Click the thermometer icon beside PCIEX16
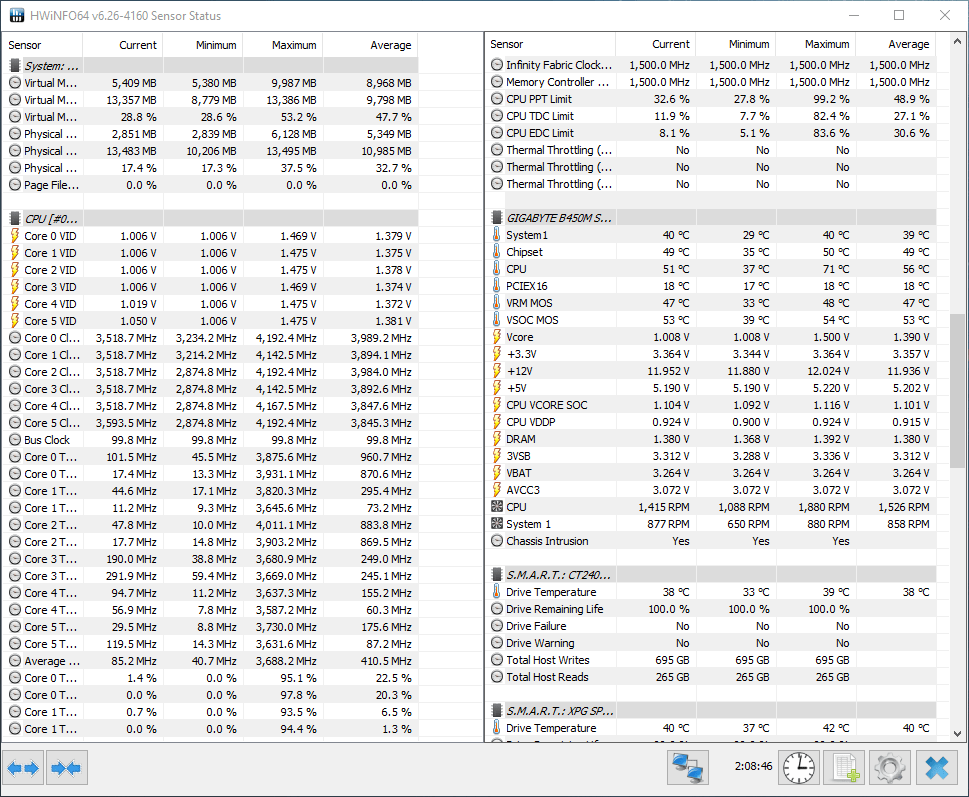Image resolution: width=969 pixels, height=797 pixels. point(497,285)
